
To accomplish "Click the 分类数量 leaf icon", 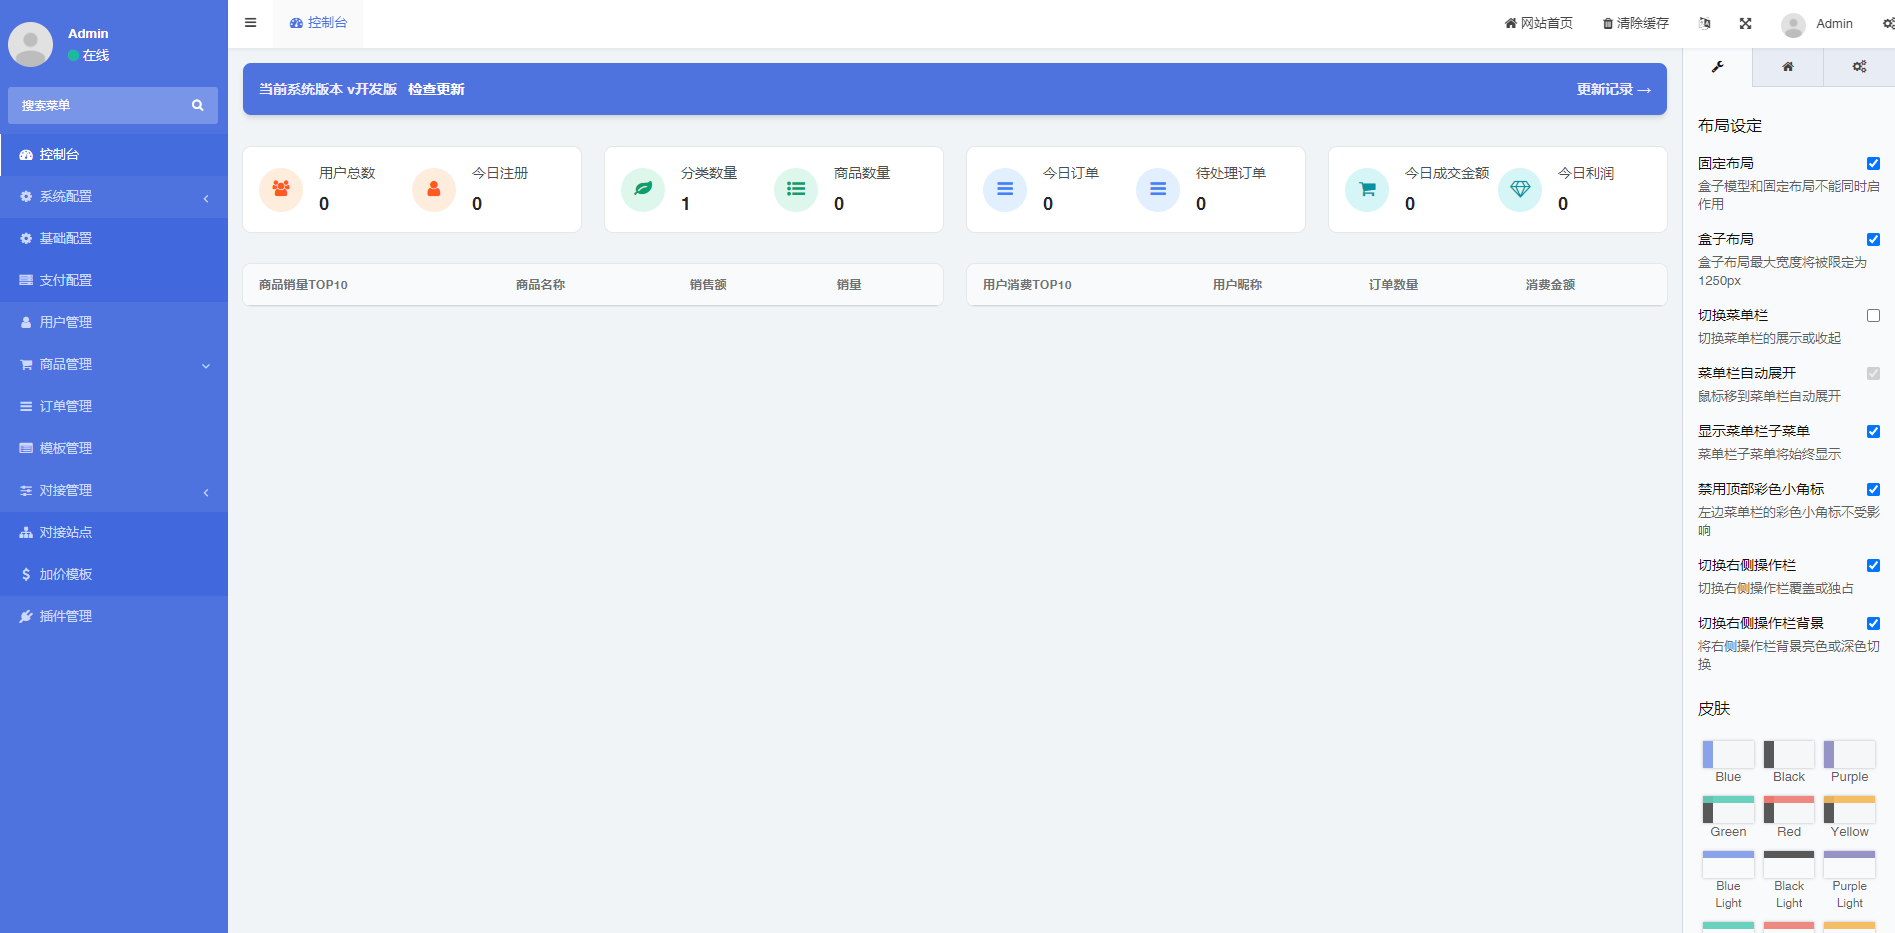I will 643,189.
